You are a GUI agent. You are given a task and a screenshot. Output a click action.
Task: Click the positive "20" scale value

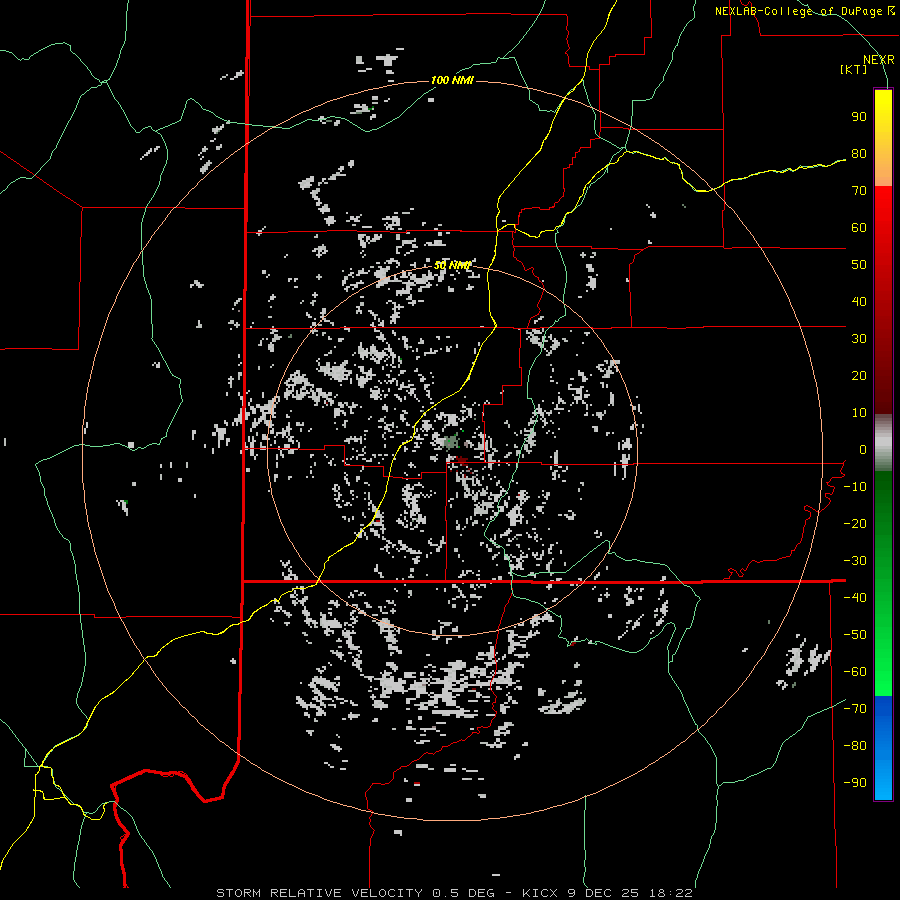(859, 376)
